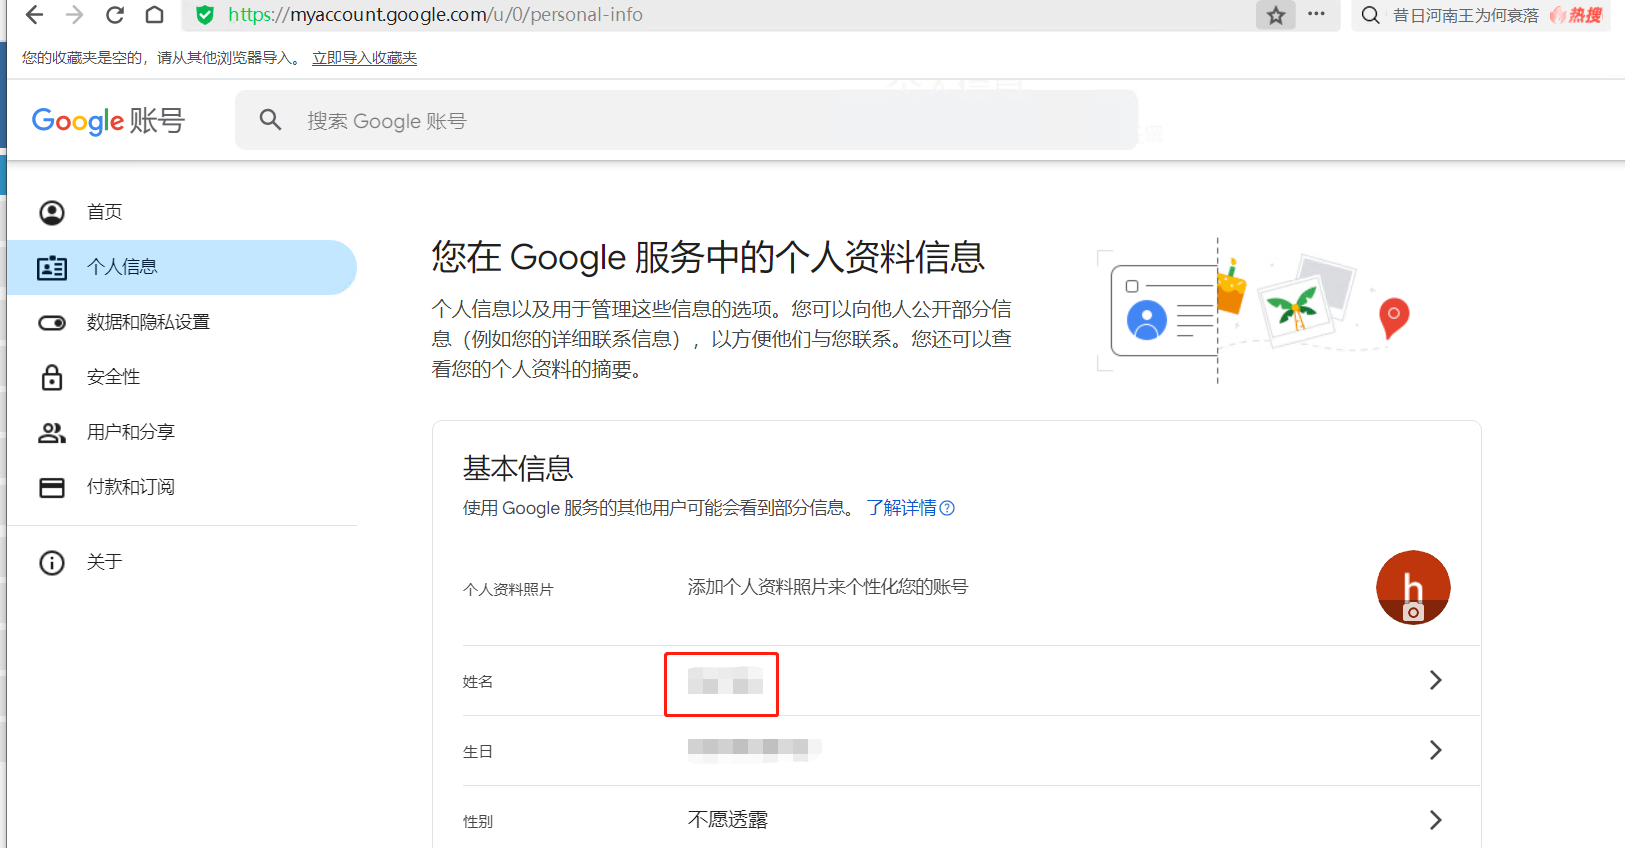The height and width of the screenshot is (848, 1625).
Task: Expand the 生日 row chevron
Action: click(1435, 750)
